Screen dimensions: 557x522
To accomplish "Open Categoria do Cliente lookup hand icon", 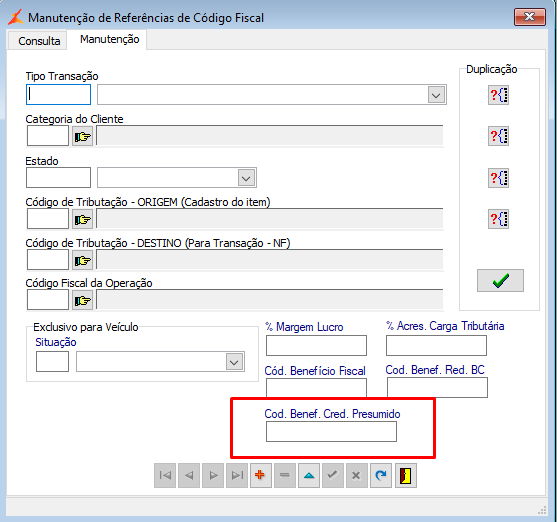I will [x=82, y=136].
